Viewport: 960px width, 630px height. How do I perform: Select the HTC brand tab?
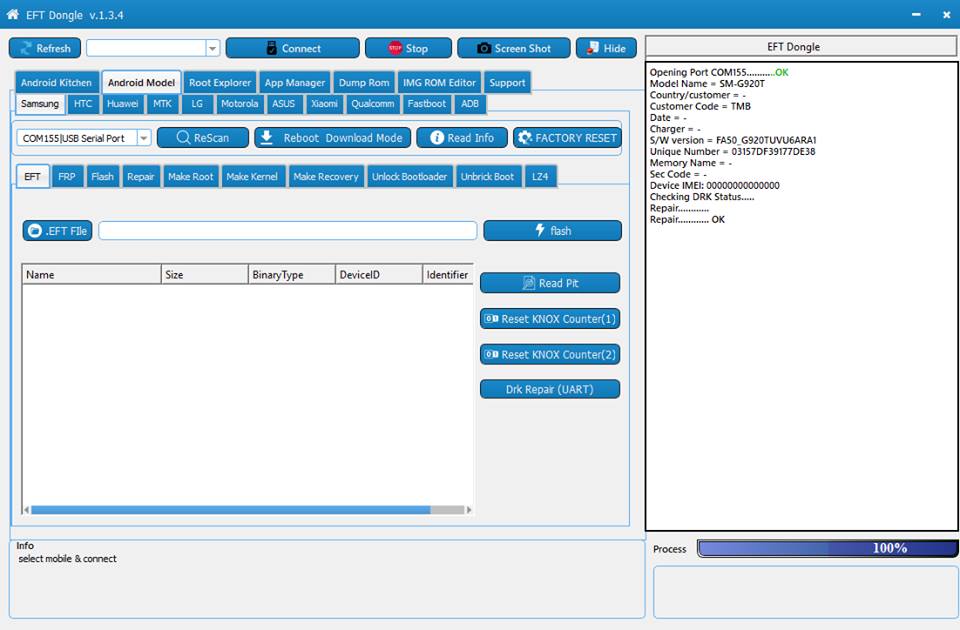point(83,104)
